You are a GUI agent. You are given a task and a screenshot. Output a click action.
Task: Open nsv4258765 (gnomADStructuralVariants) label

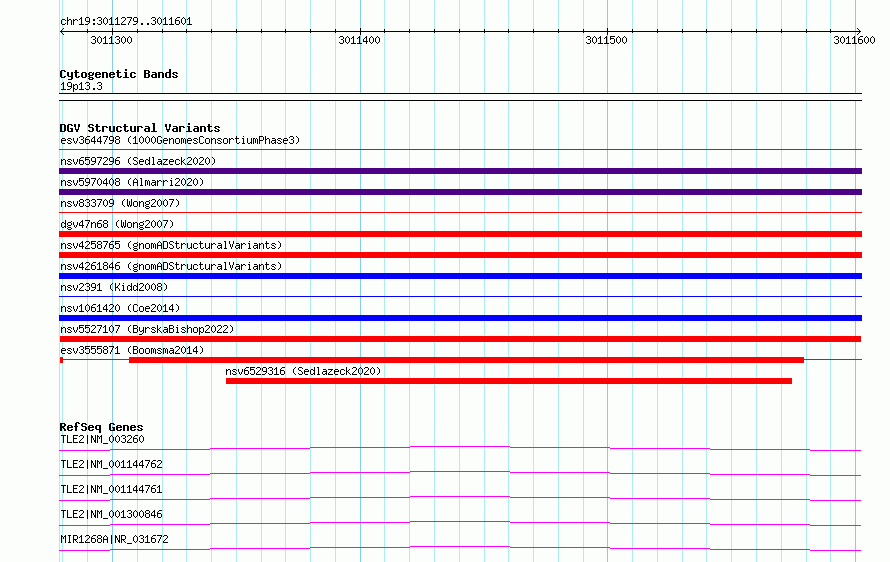coord(171,245)
